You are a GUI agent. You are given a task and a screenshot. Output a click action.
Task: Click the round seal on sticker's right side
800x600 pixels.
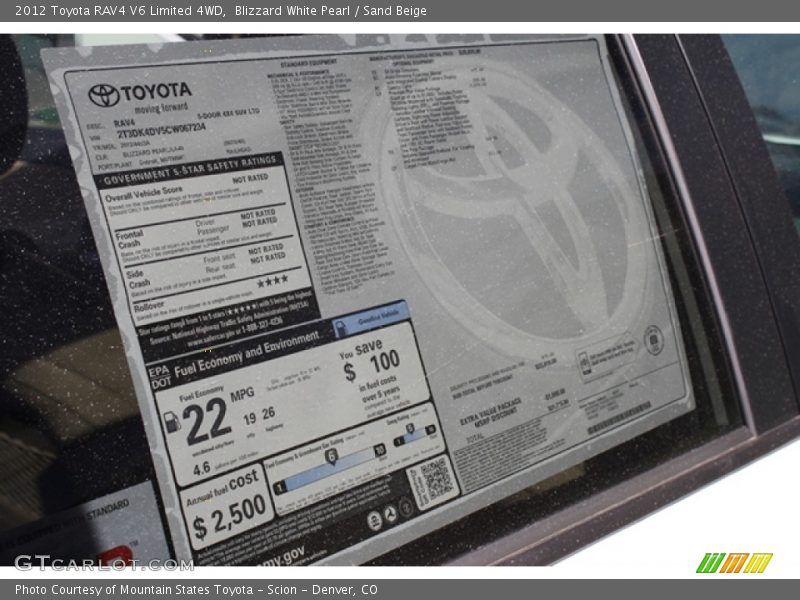pos(654,340)
